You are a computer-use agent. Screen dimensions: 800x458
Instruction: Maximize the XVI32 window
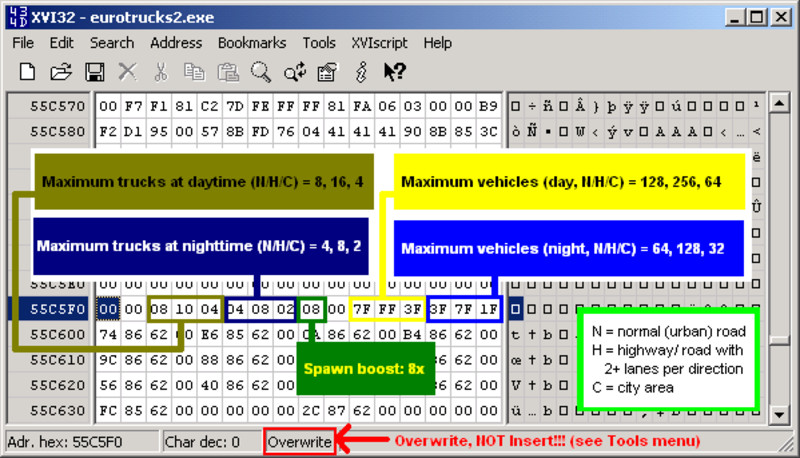[757, 17]
